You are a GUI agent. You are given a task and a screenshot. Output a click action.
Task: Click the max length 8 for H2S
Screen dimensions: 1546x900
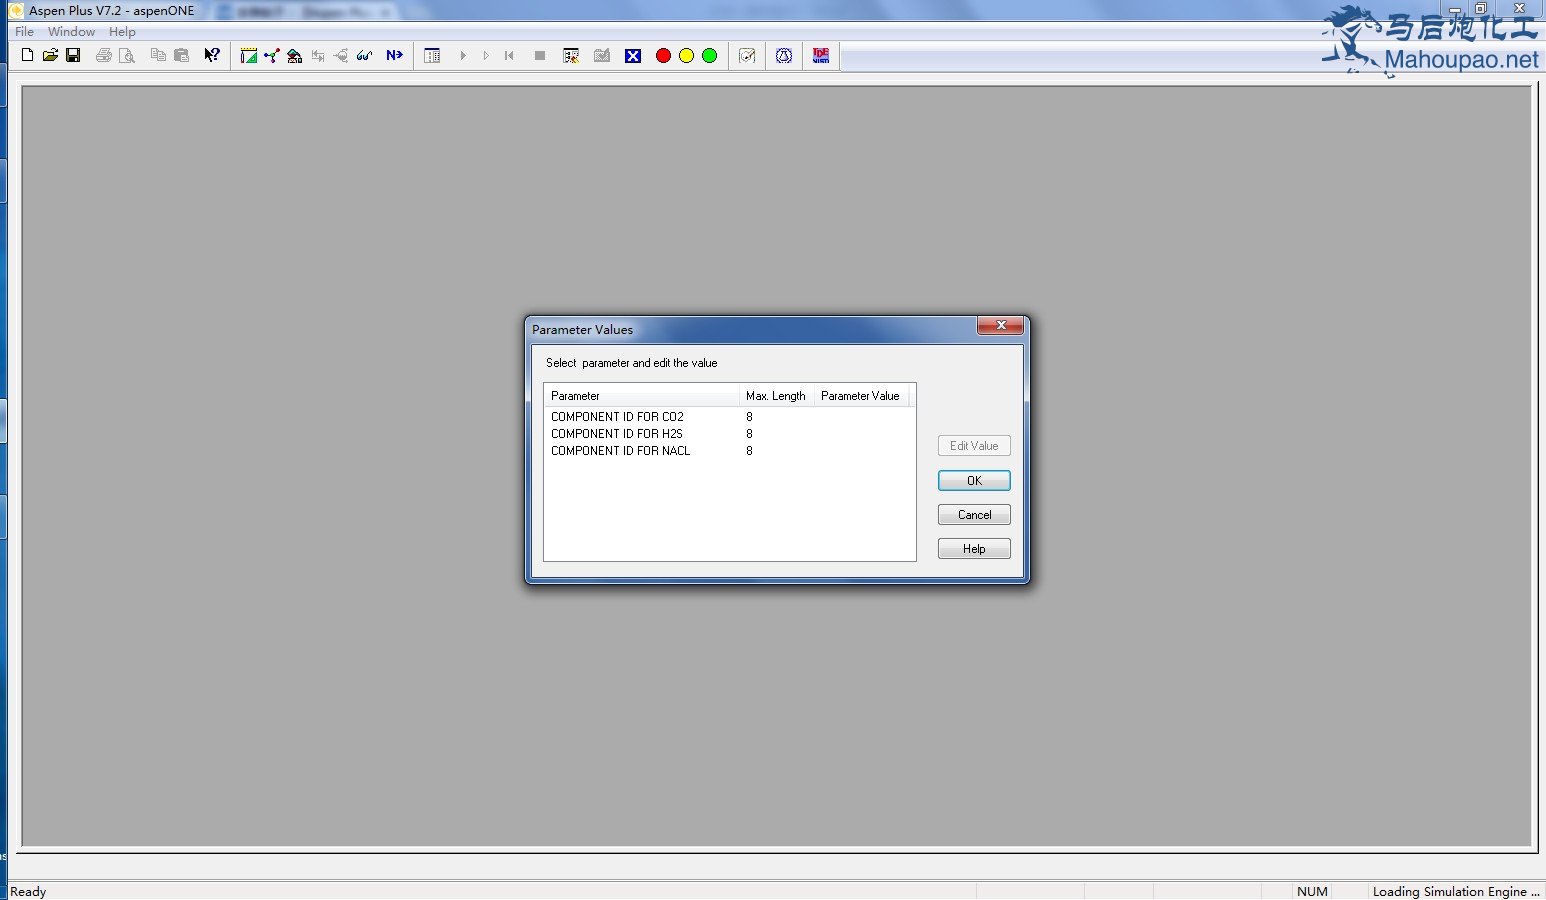tap(749, 434)
